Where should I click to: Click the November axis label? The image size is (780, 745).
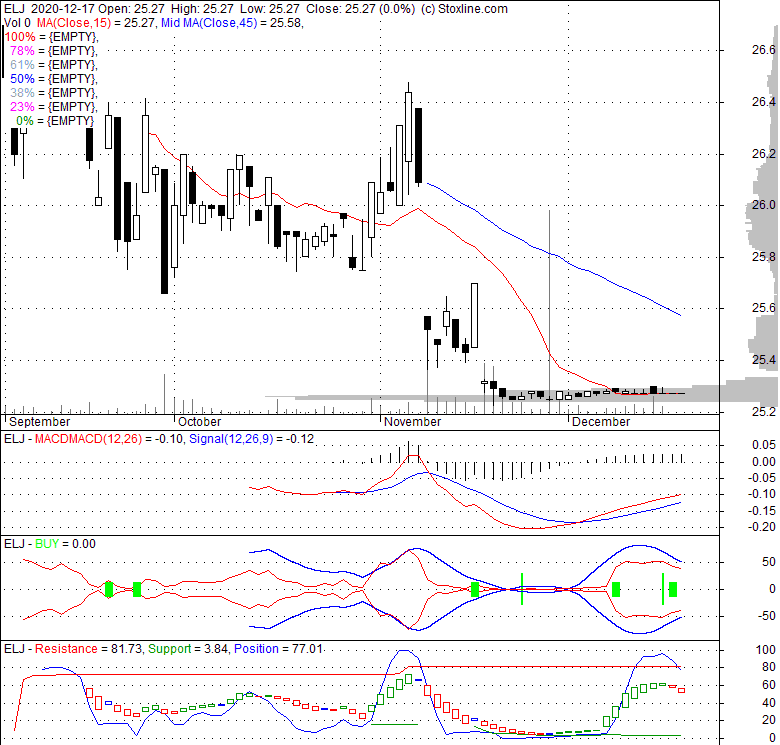[x=412, y=422]
